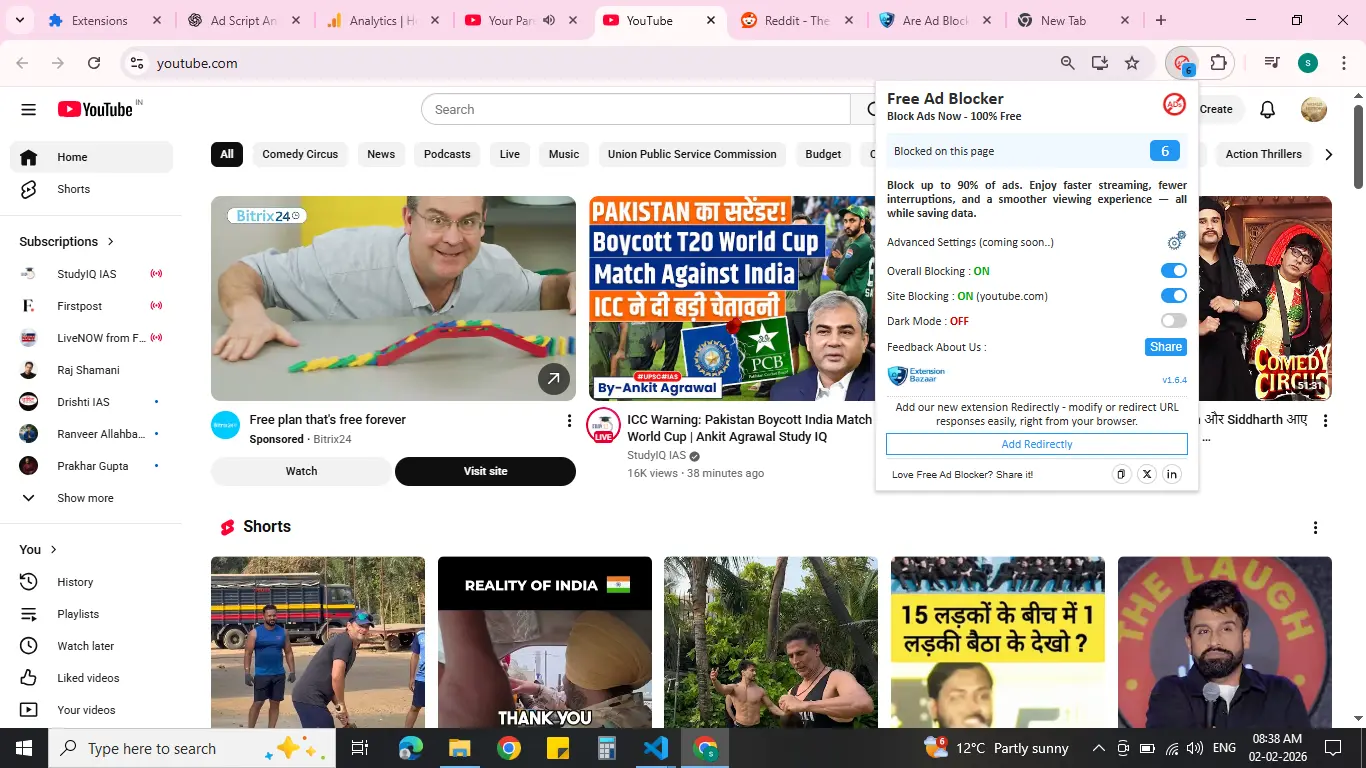
Task: Open the Pakistan Boycott T20 video thumbnail
Action: tap(731, 299)
